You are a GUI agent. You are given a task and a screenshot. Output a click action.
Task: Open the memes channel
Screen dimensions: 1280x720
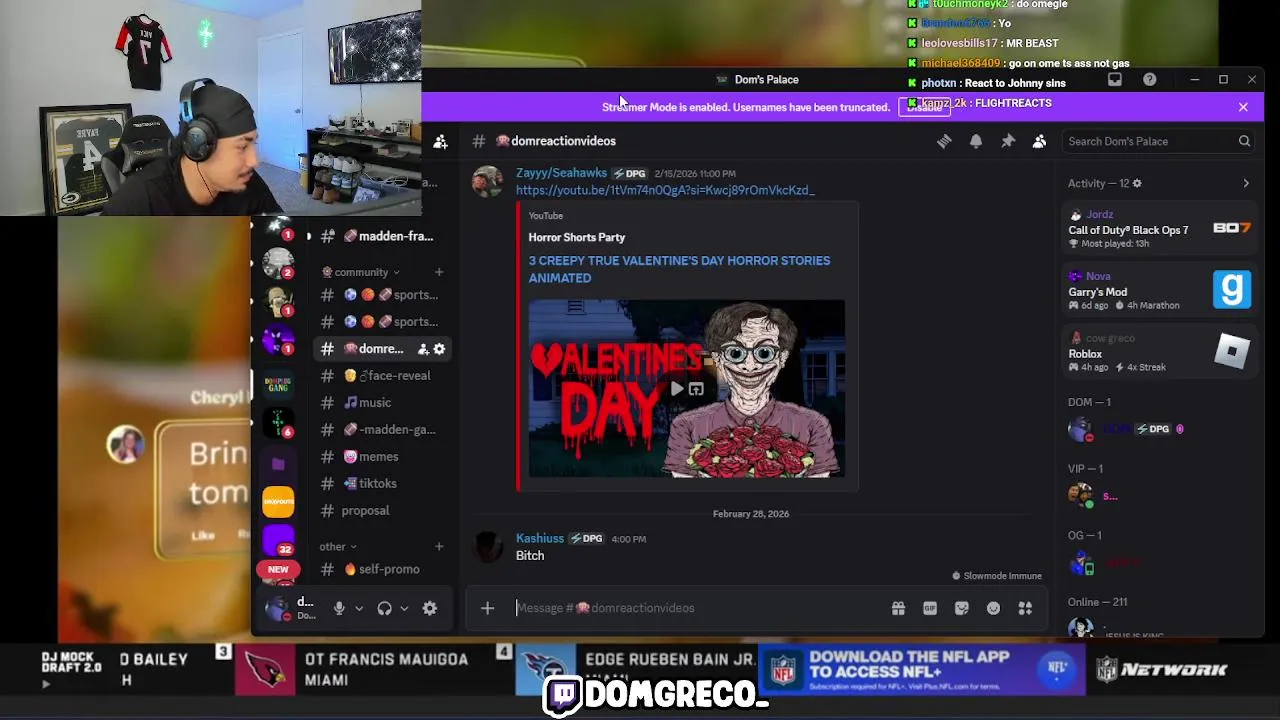click(380, 457)
